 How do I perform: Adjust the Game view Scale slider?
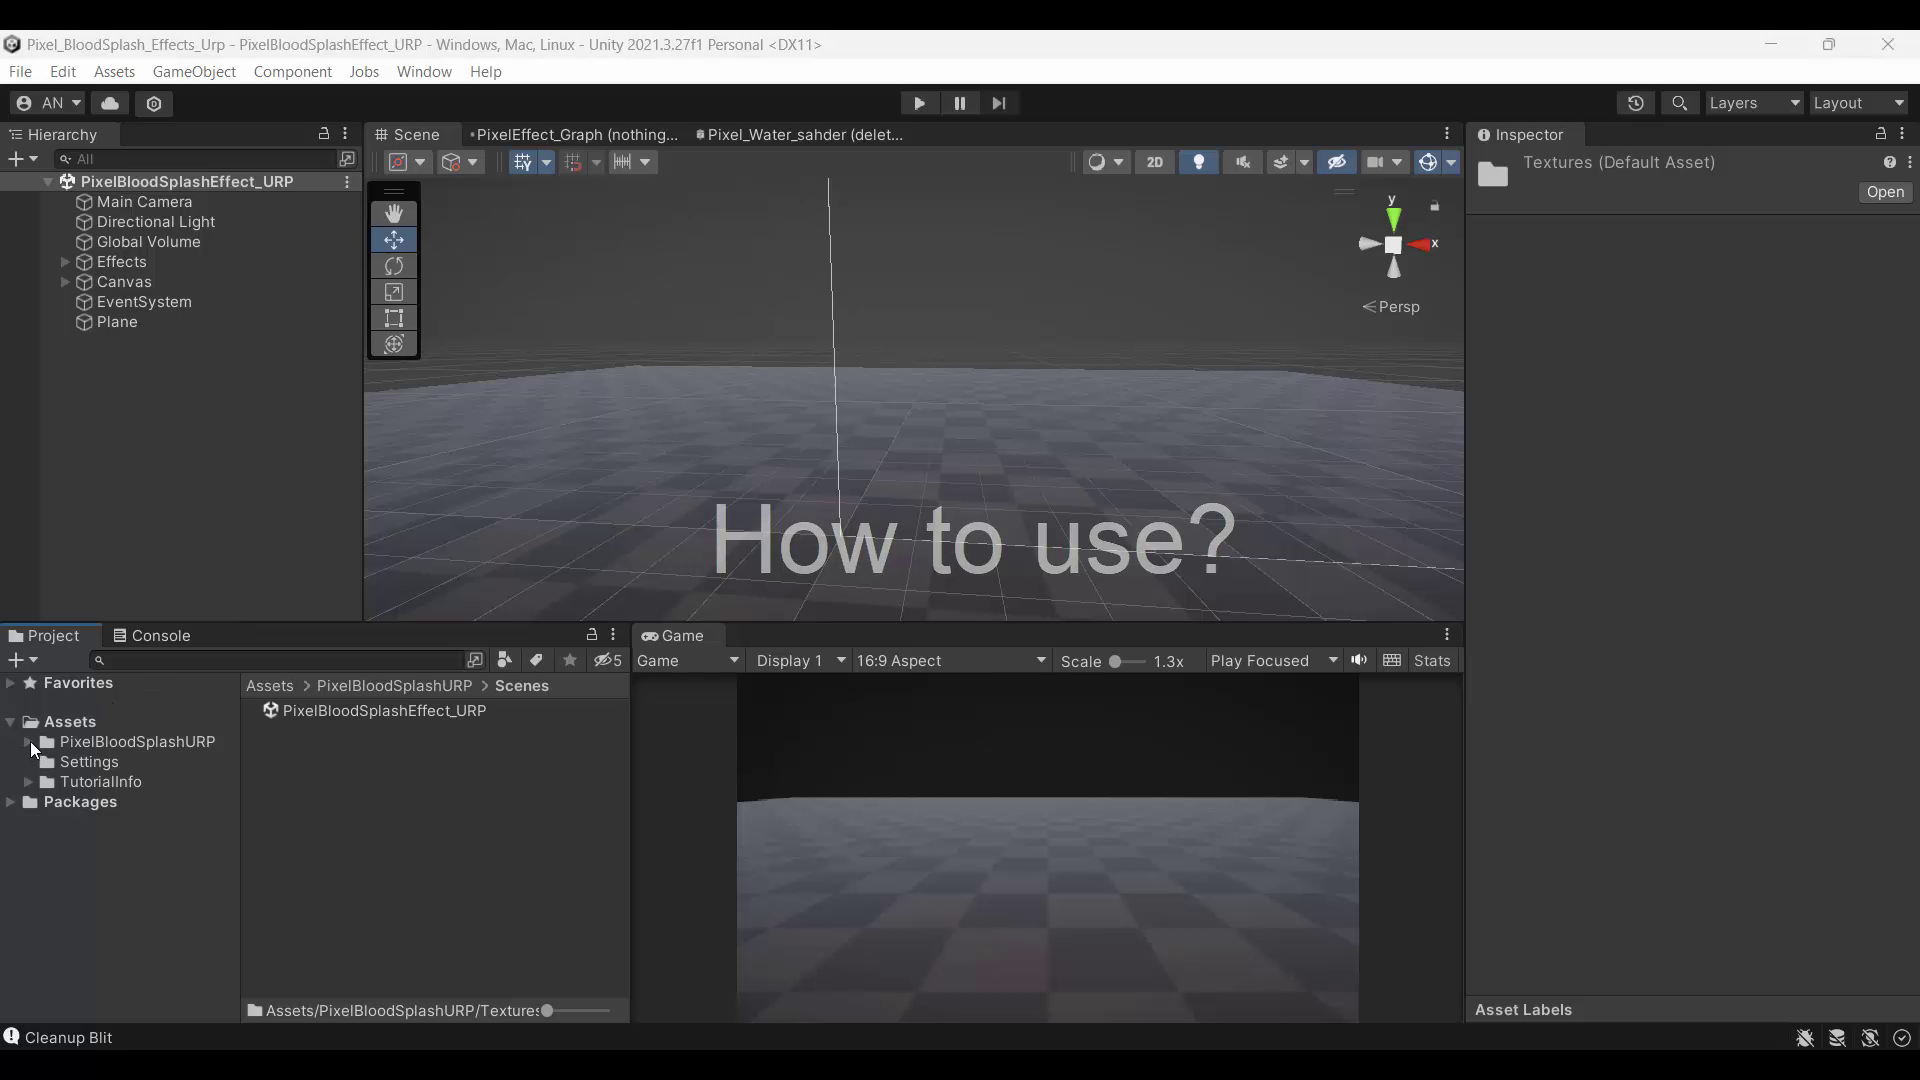(x=1126, y=661)
